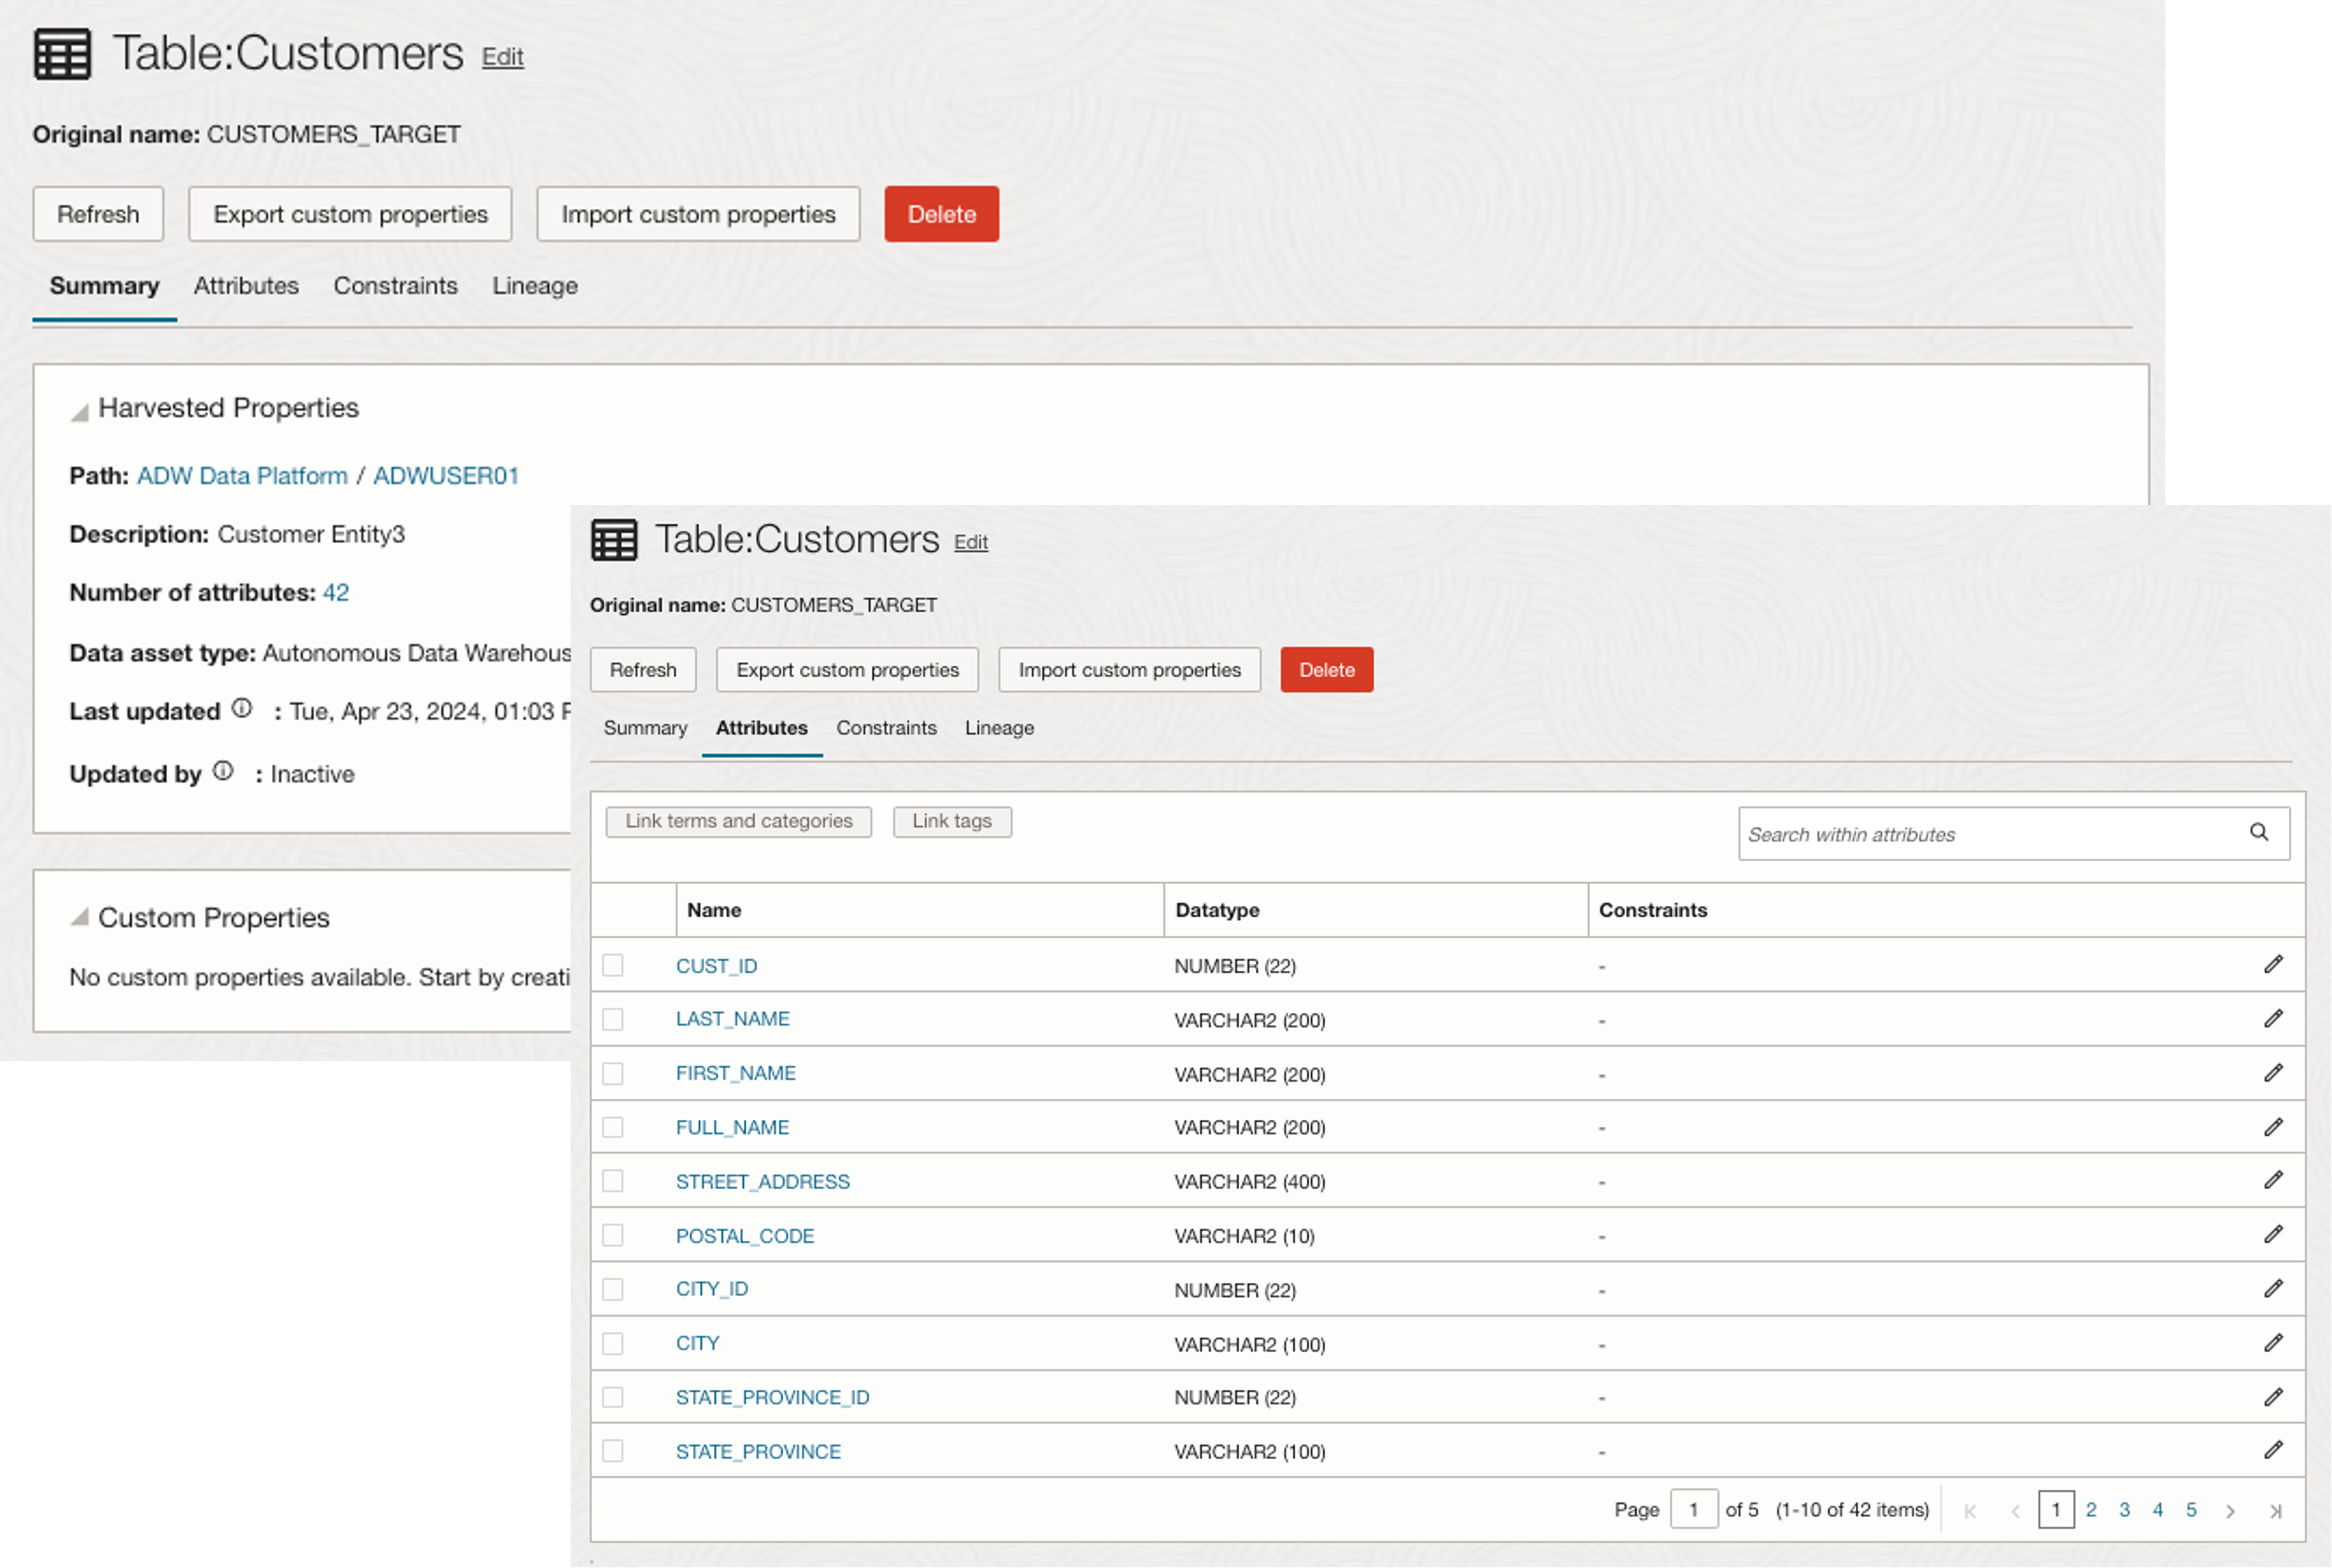Click Link terms and categories button

[738, 821]
